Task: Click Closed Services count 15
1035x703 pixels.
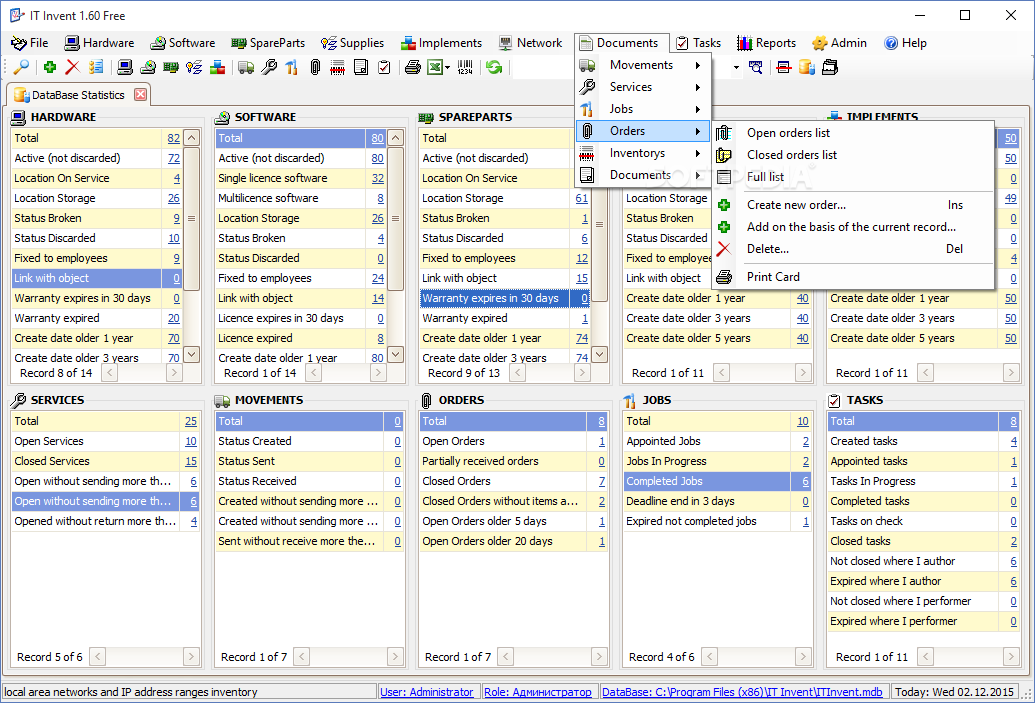Action: pos(191,461)
